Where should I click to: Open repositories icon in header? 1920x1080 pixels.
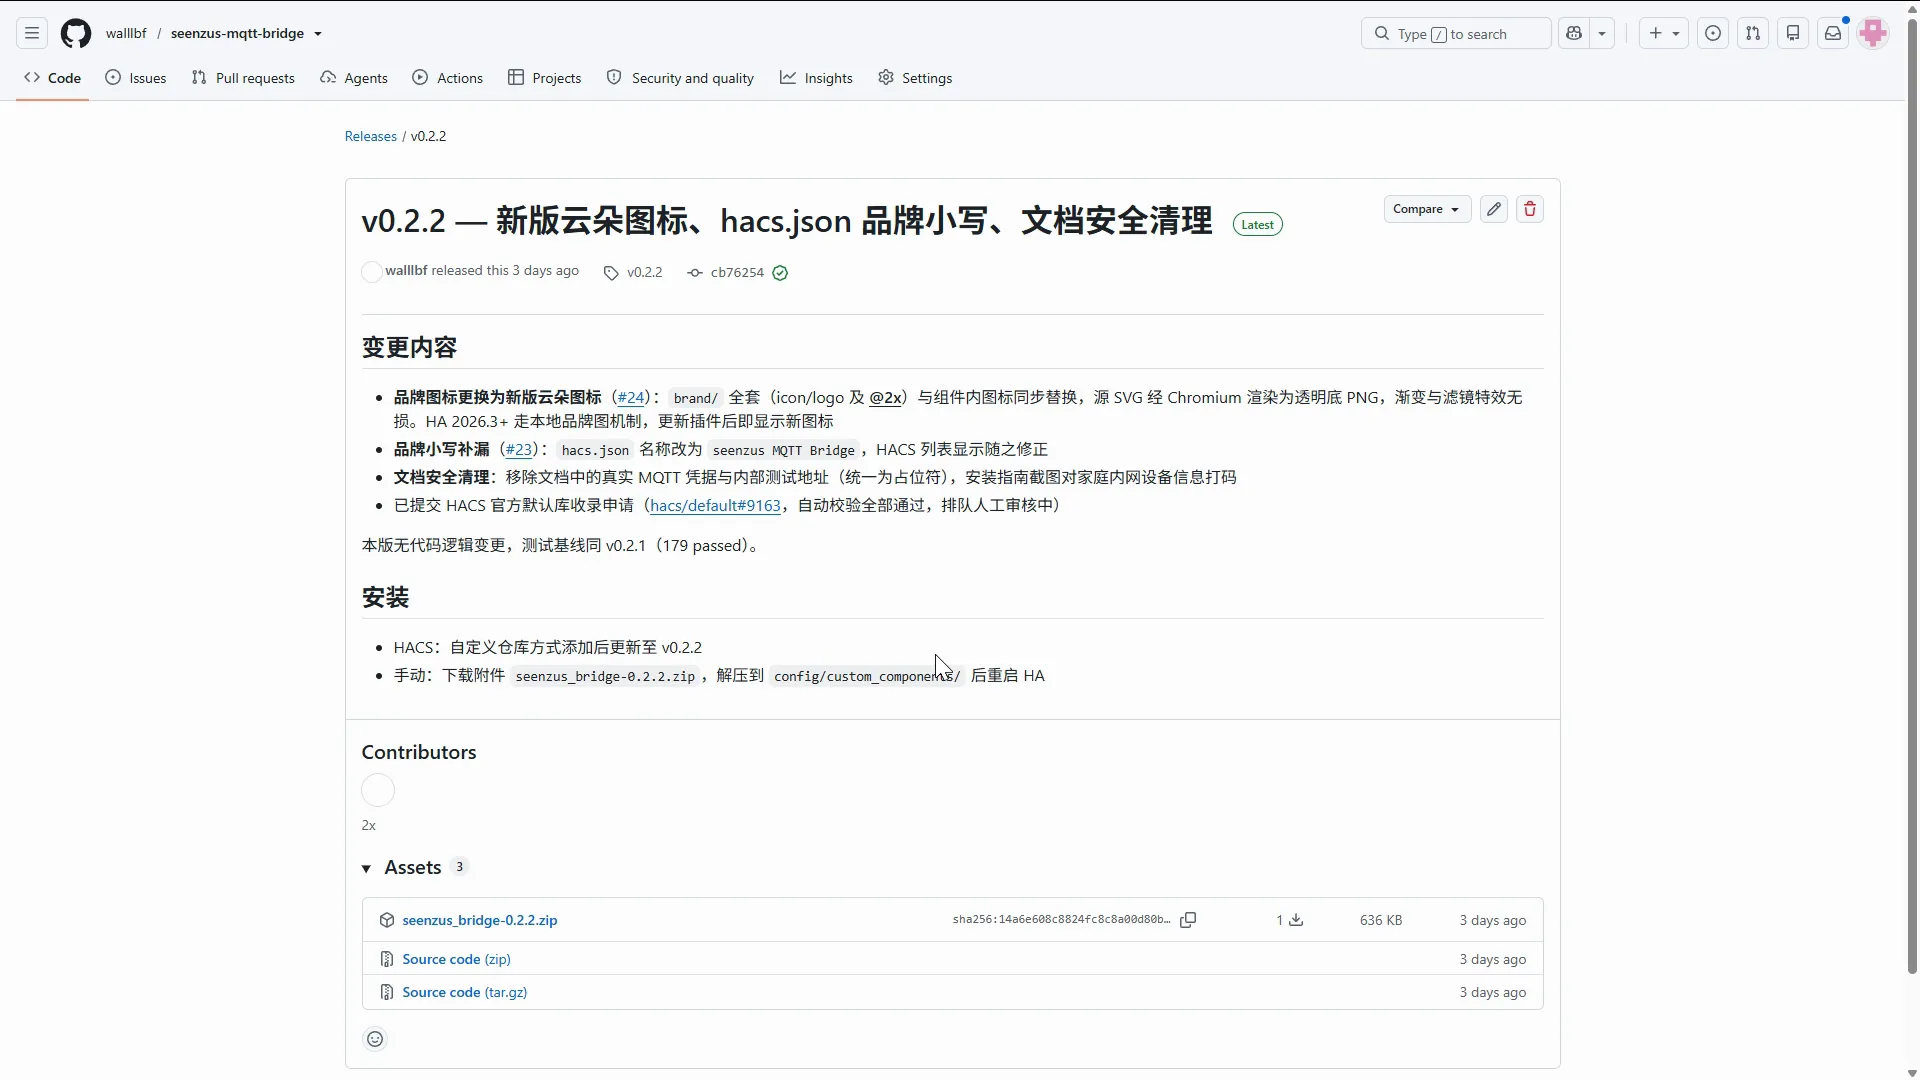pyautogui.click(x=1793, y=33)
